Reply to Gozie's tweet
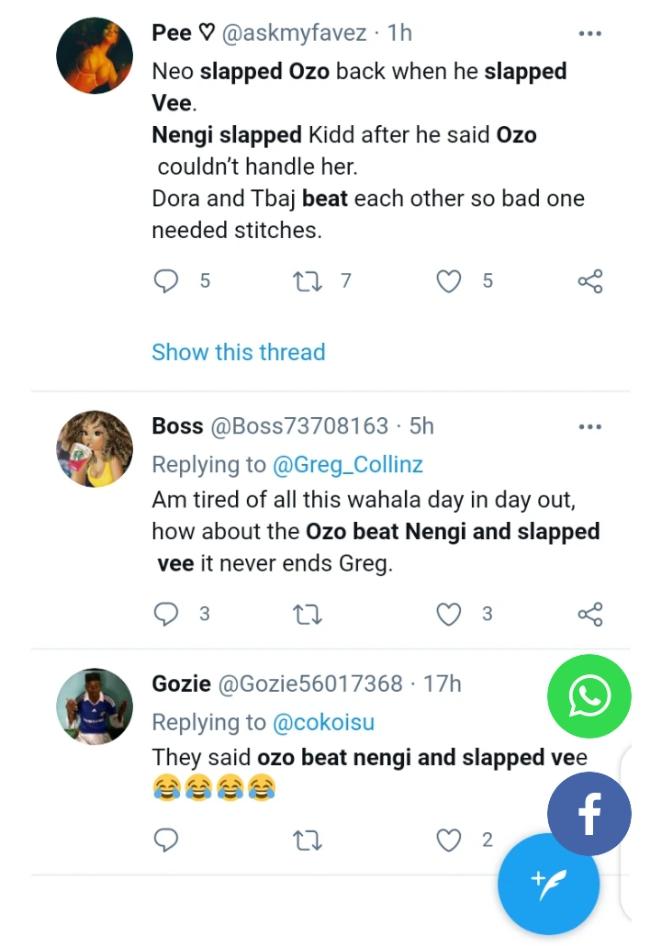Image resolution: width=661 pixels, height=946 pixels. click(165, 840)
